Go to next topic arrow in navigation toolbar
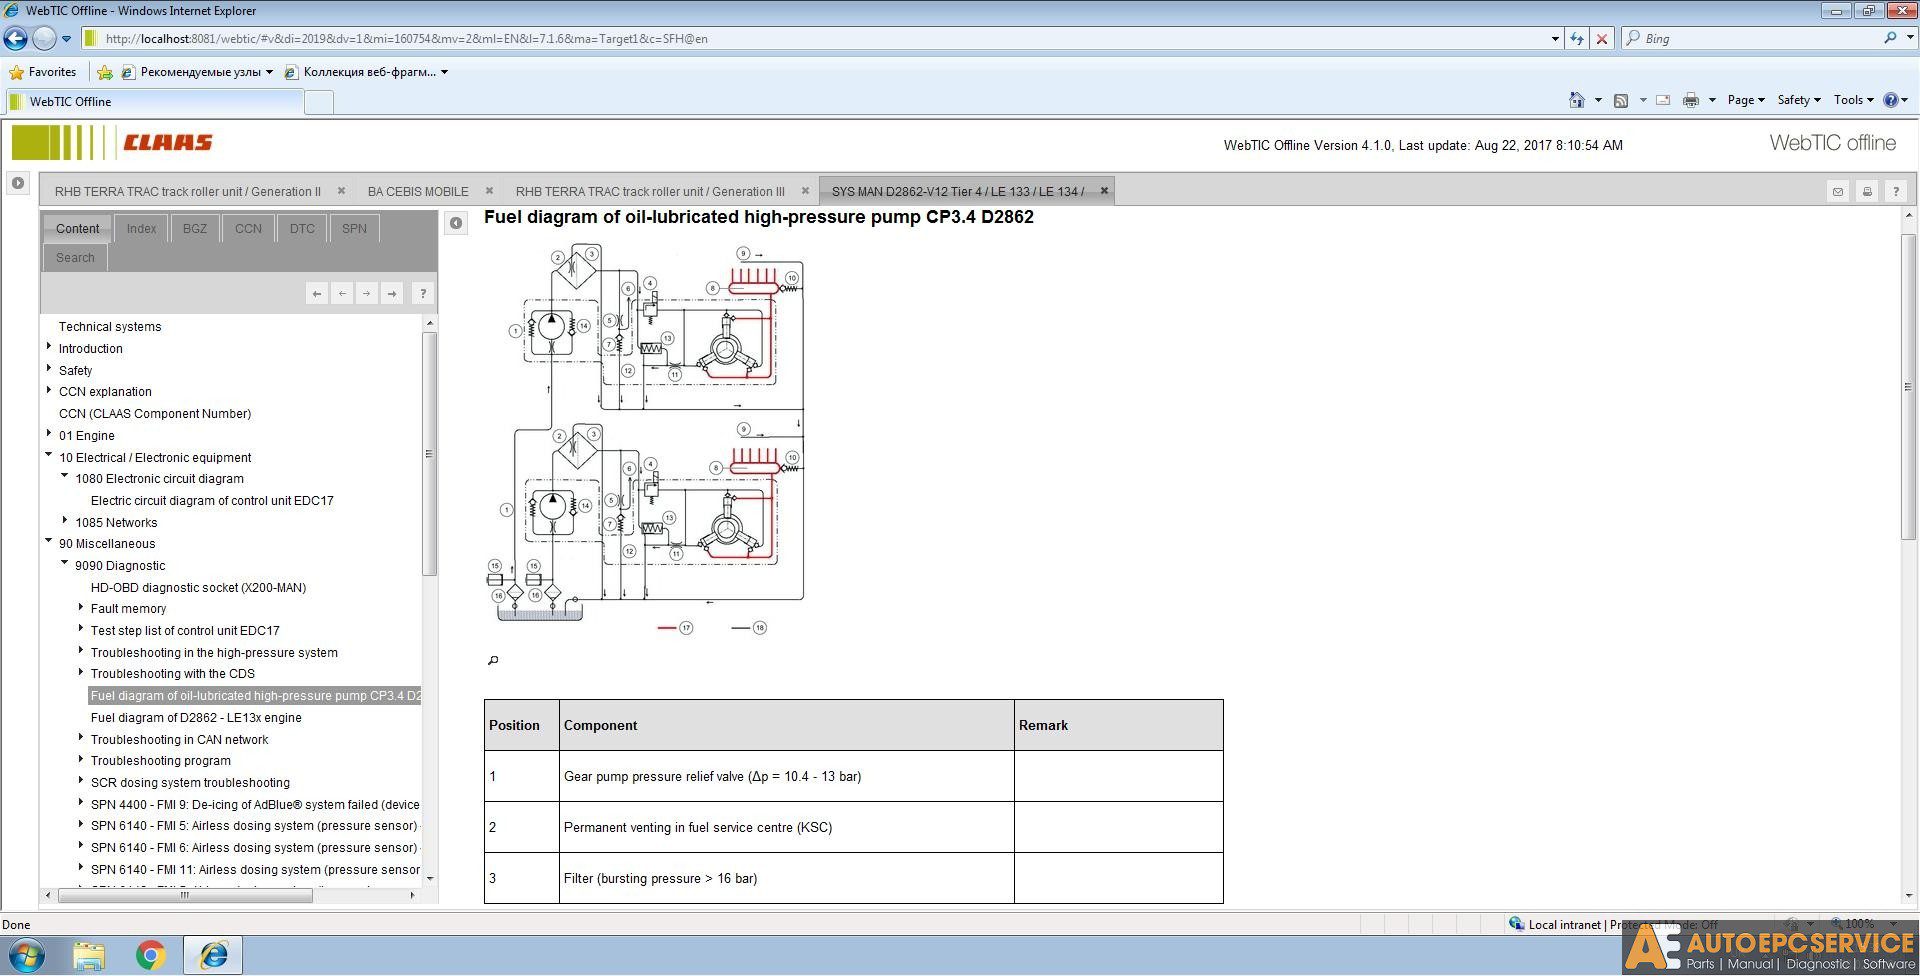The width and height of the screenshot is (1920, 976). (367, 293)
